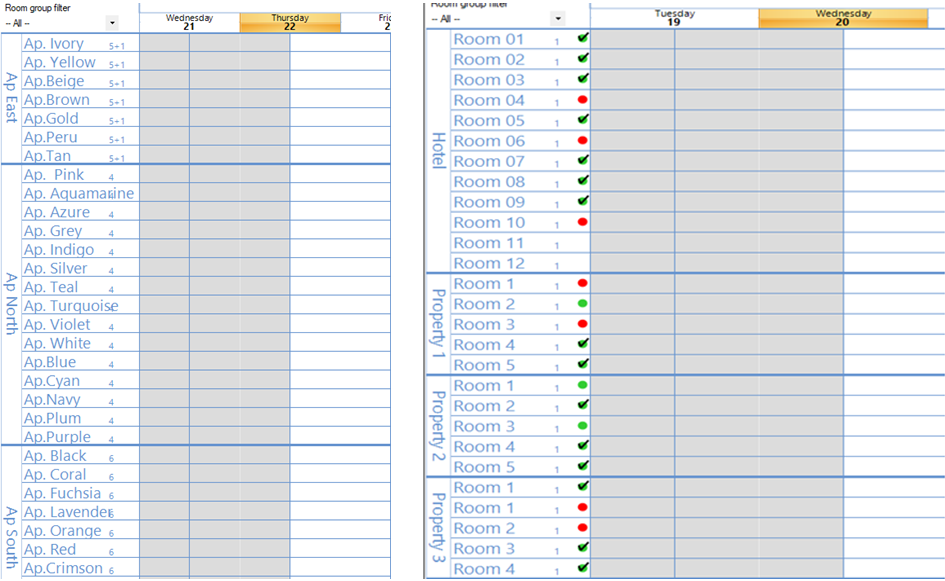This screenshot has height=581, width=945.
Task: Open Room group filter dropdown in the hotel schedule
Action: click(x=558, y=19)
